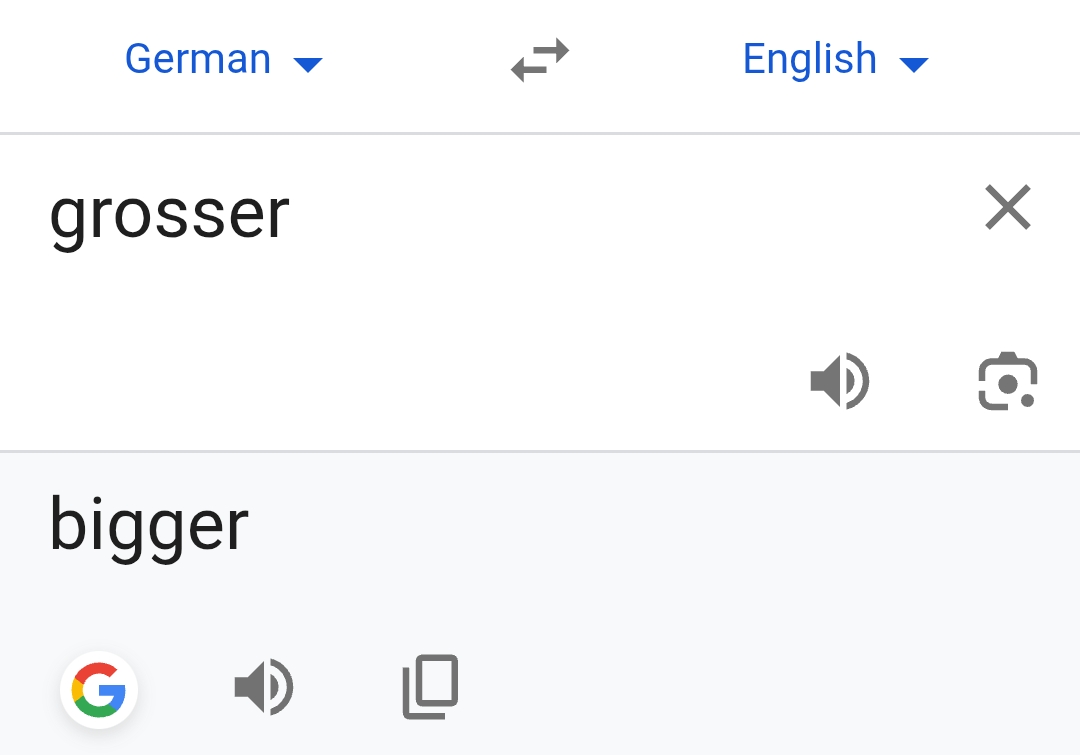Clear the source text with X
Screen dimensions: 1080x755
click(x=1007, y=208)
